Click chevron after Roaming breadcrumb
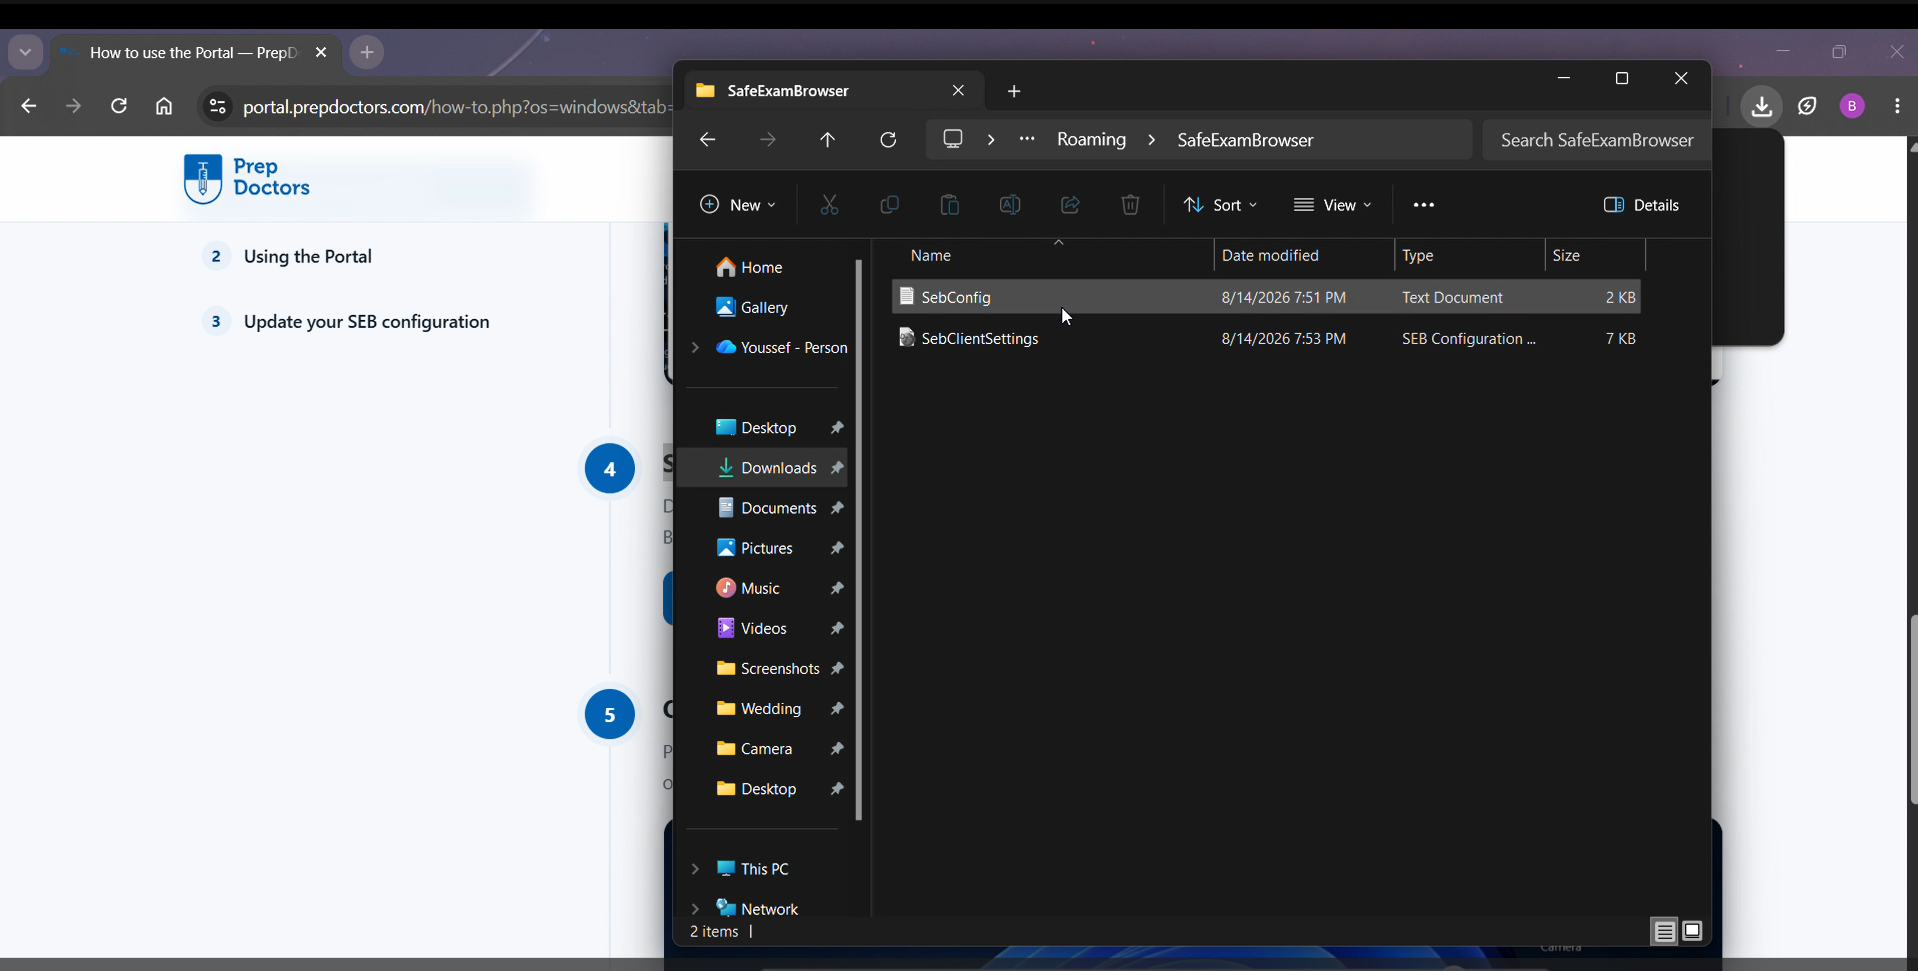This screenshot has height=971, width=1918. (1151, 140)
